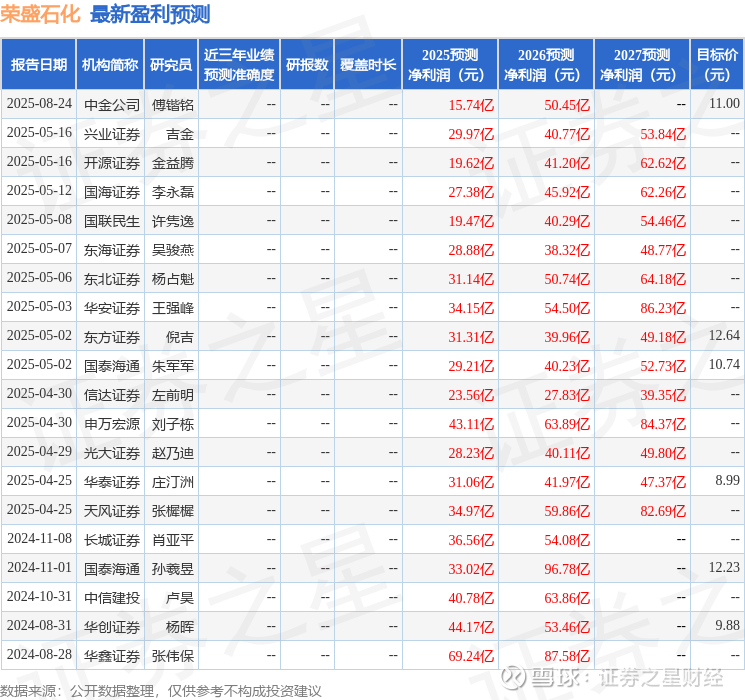The width and height of the screenshot is (745, 700).
Task: Click the 10.74 target price
Action: point(724,364)
